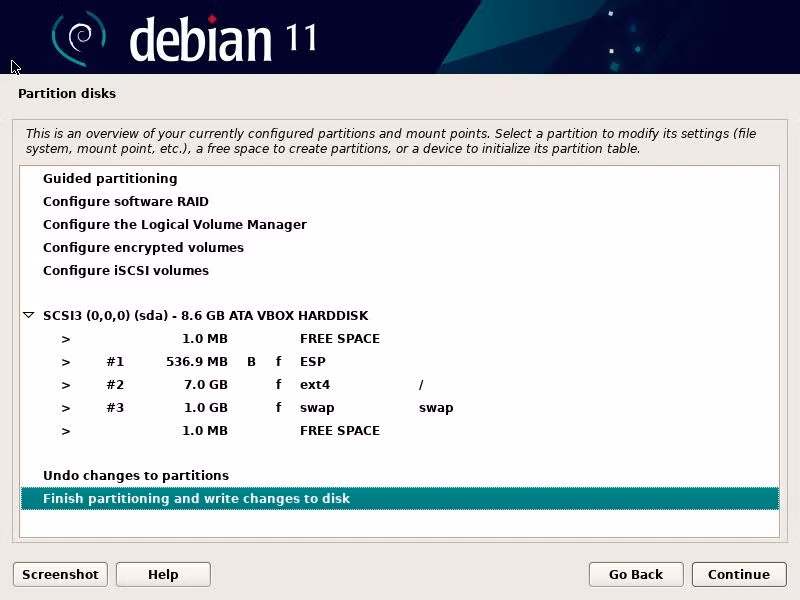Select Configure encrypted volumes
The image size is (800, 600).
click(399, 247)
